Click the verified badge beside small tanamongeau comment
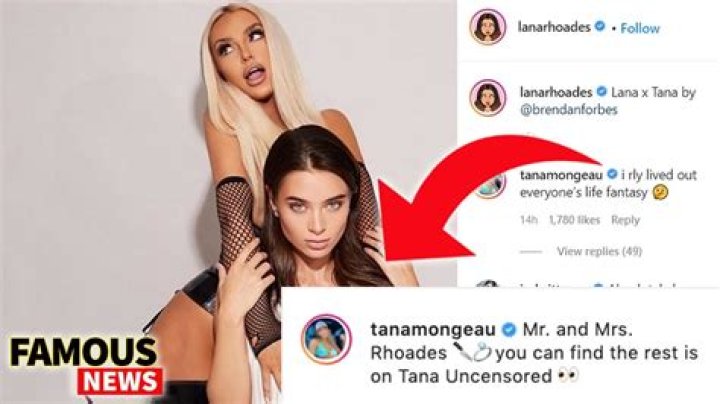Image resolution: width=720 pixels, height=404 pixels. (x=612, y=174)
